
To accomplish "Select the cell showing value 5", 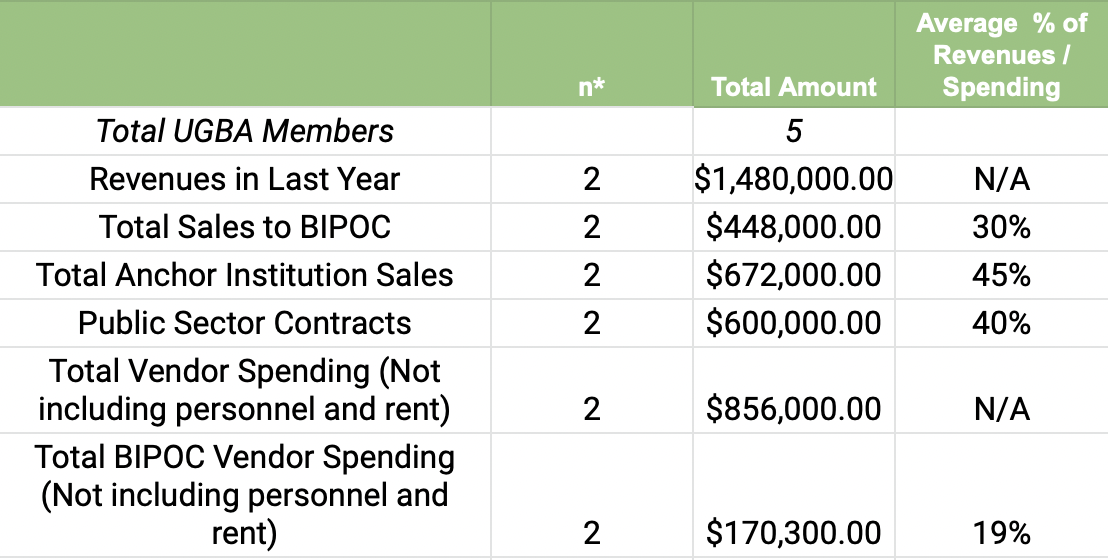I will click(x=794, y=132).
